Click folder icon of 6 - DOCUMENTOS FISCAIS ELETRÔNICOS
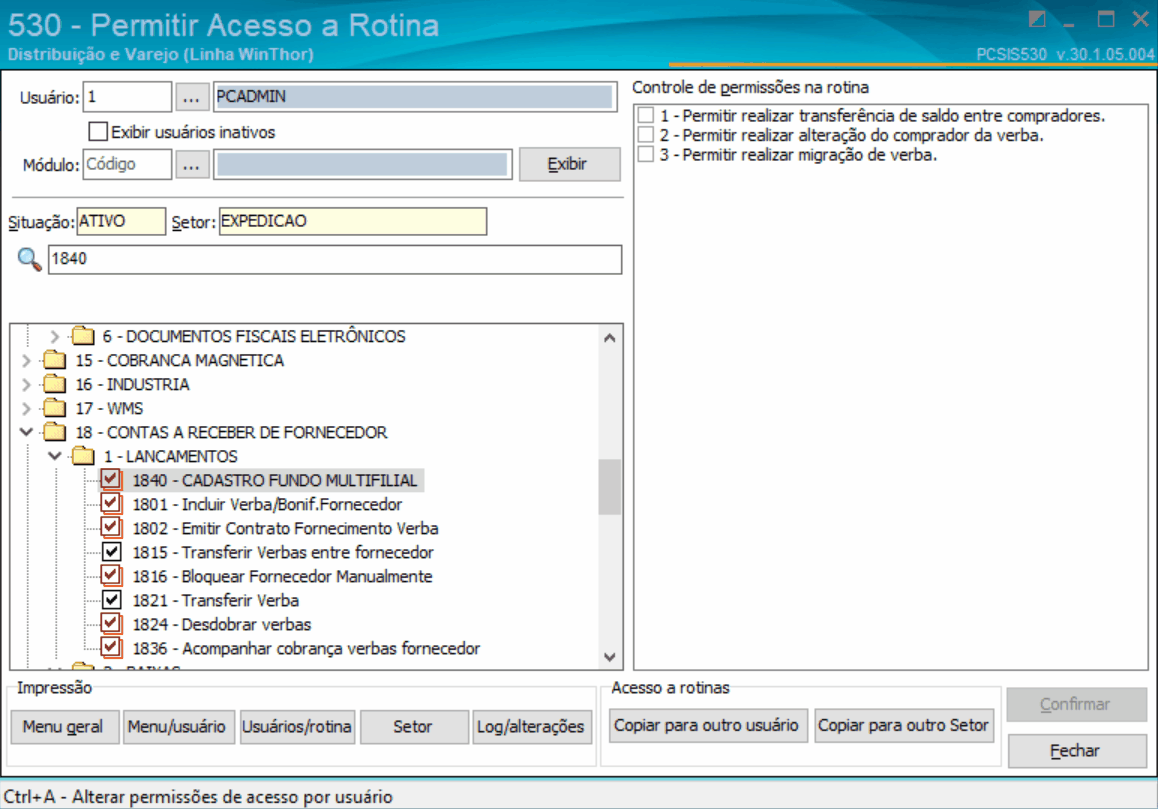 tap(83, 336)
